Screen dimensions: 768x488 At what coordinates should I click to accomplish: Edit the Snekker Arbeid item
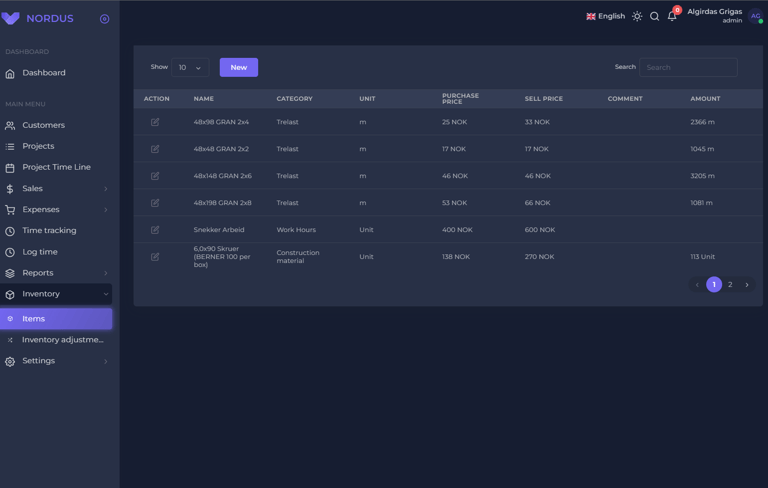click(x=155, y=230)
